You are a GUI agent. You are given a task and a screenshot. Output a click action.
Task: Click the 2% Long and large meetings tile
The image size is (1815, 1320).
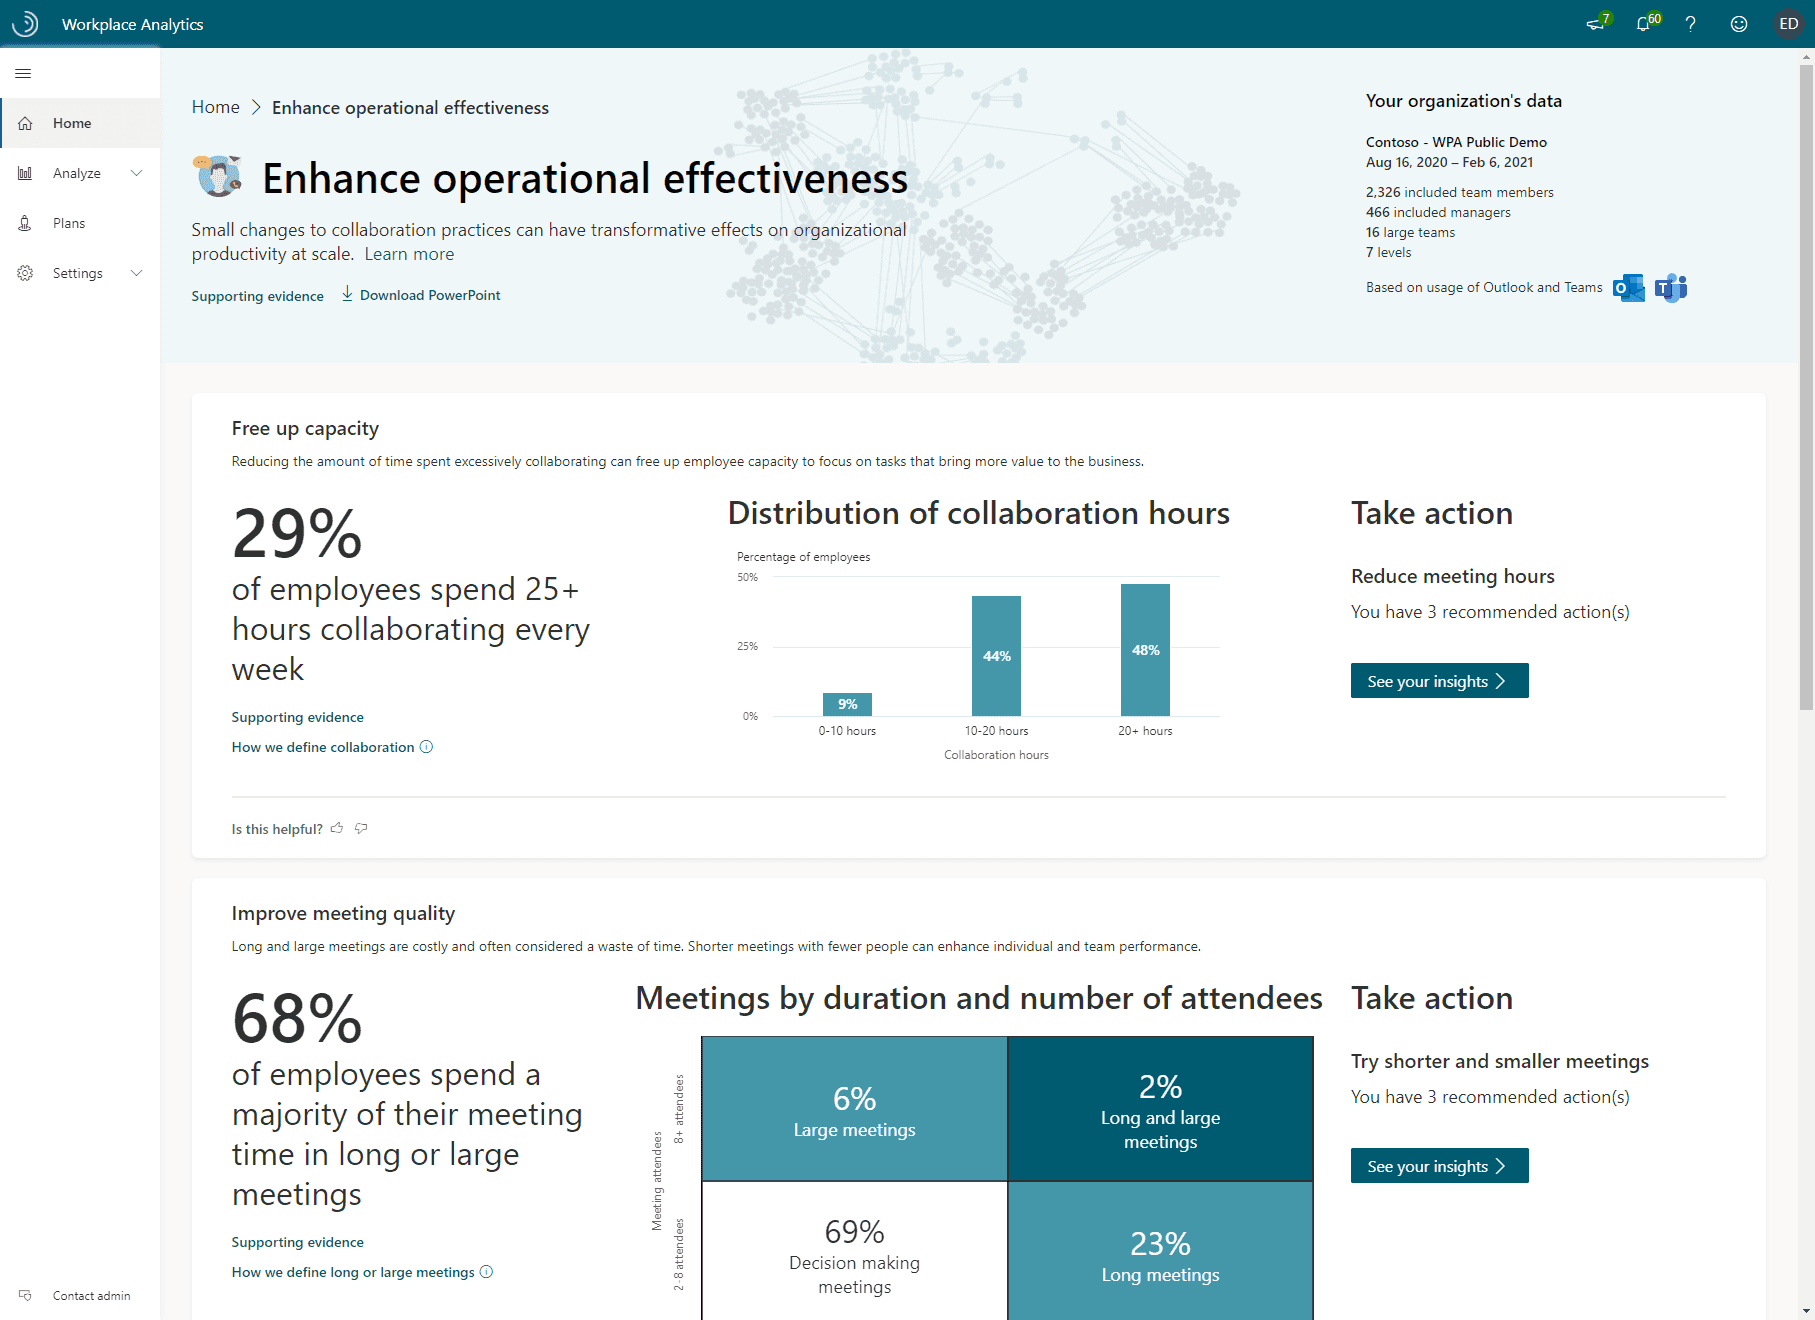1160,1110
